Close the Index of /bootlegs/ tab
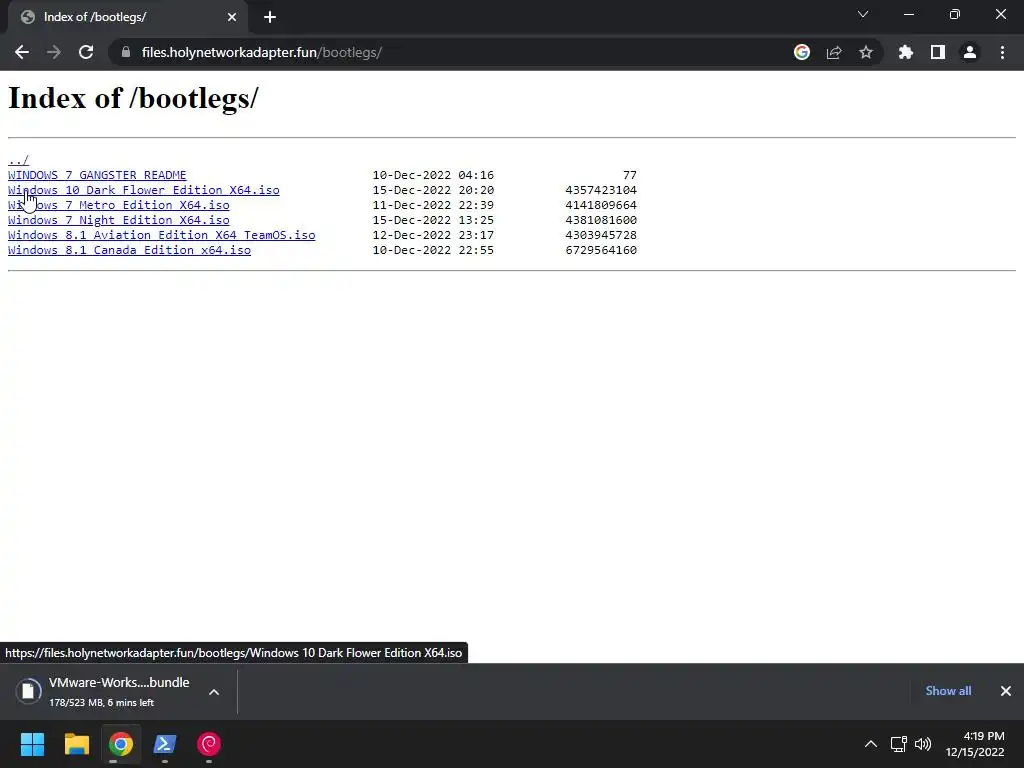The width and height of the screenshot is (1024, 768). (232, 17)
